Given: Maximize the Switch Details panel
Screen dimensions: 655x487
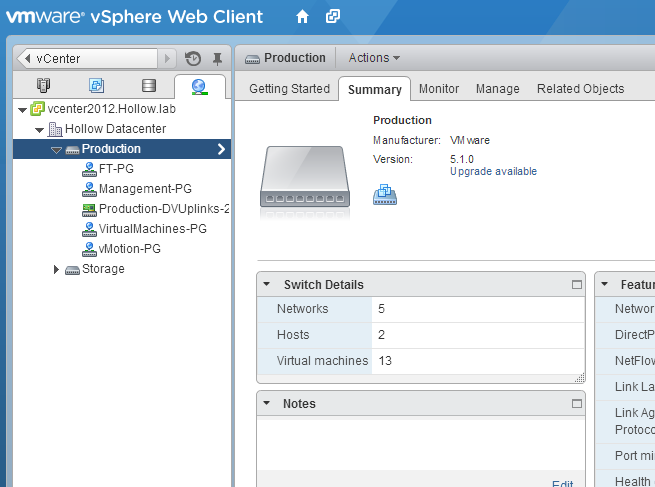Looking at the screenshot, I should point(576,285).
